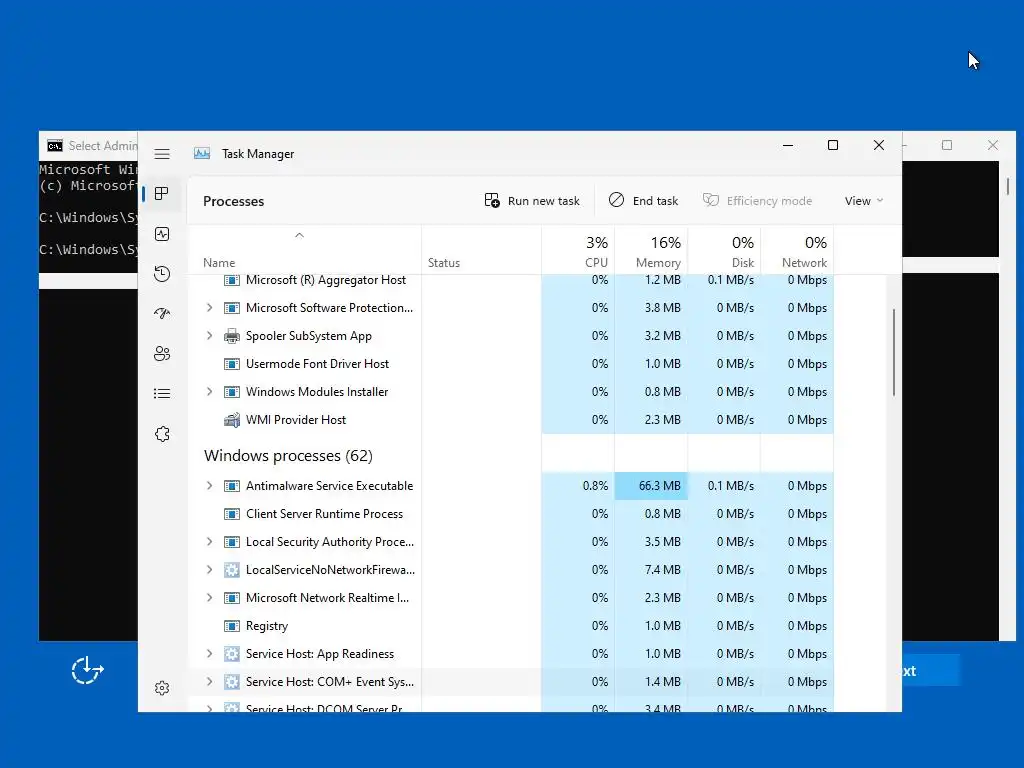The height and width of the screenshot is (768, 1024).
Task: Sort processes by Disk column
Action: pyautogui.click(x=724, y=250)
